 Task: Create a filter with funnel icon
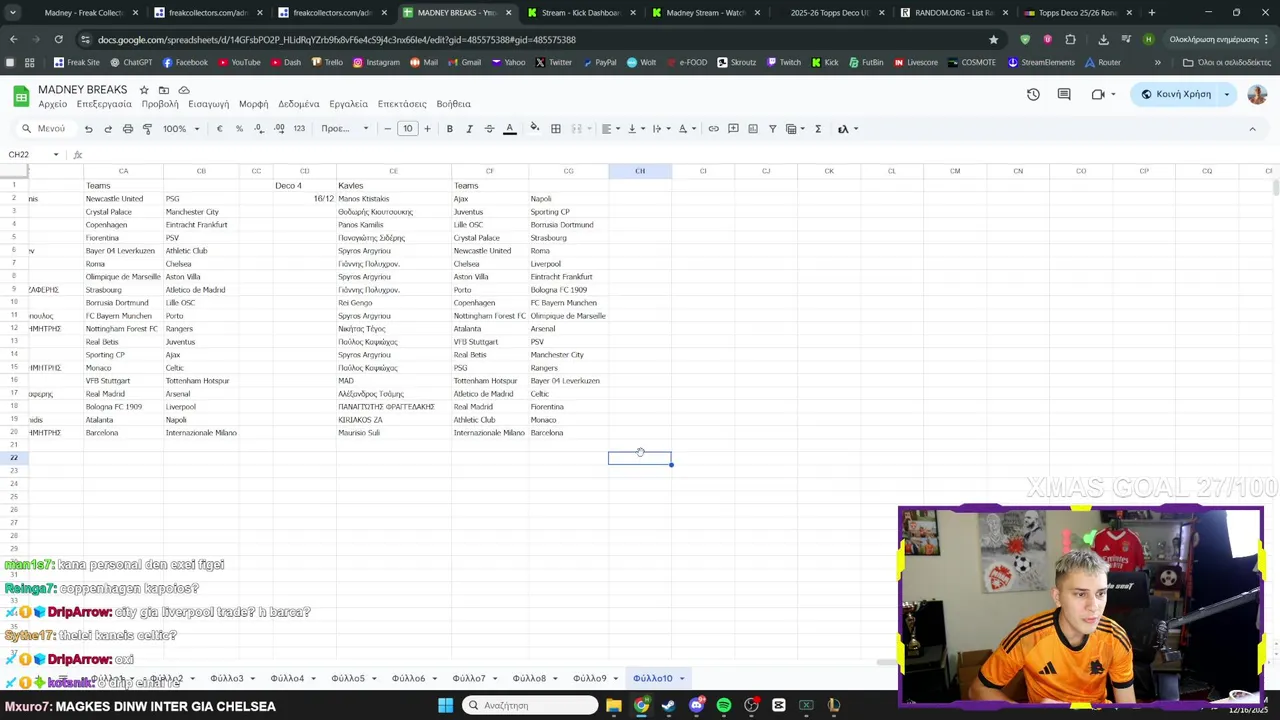(773, 129)
